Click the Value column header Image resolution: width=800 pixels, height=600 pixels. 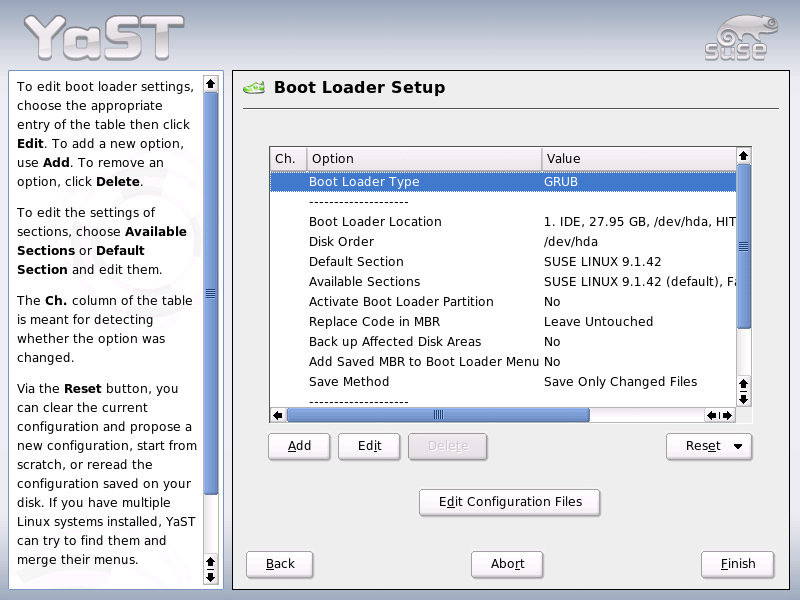point(639,159)
